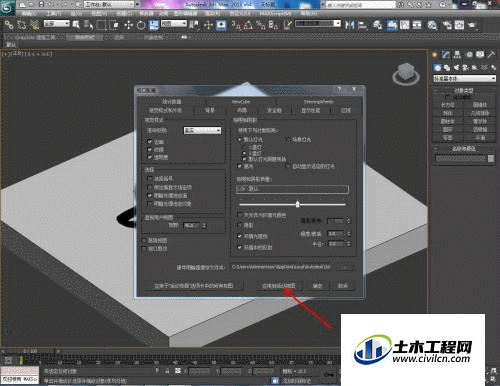500x386 pixels.
Task: Open the Utilities hammer panel tab
Action: (x=491, y=55)
